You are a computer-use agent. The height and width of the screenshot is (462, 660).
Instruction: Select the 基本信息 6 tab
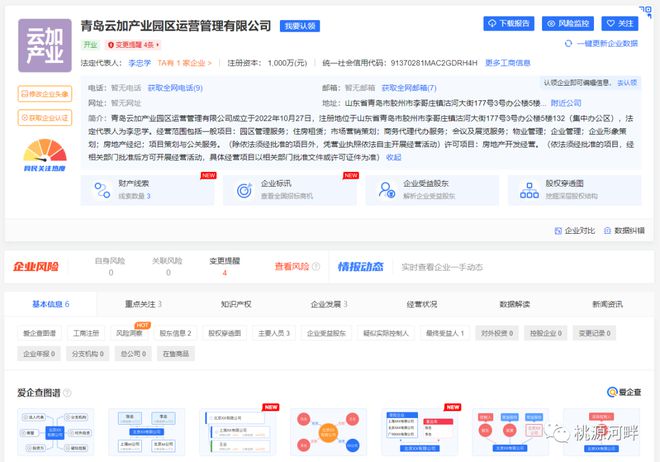tap(51, 304)
